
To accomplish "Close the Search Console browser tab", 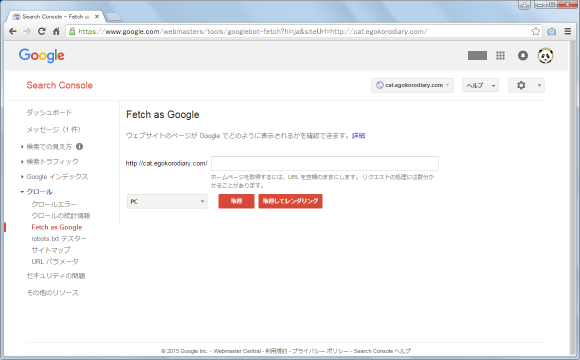I will [x=97, y=17].
